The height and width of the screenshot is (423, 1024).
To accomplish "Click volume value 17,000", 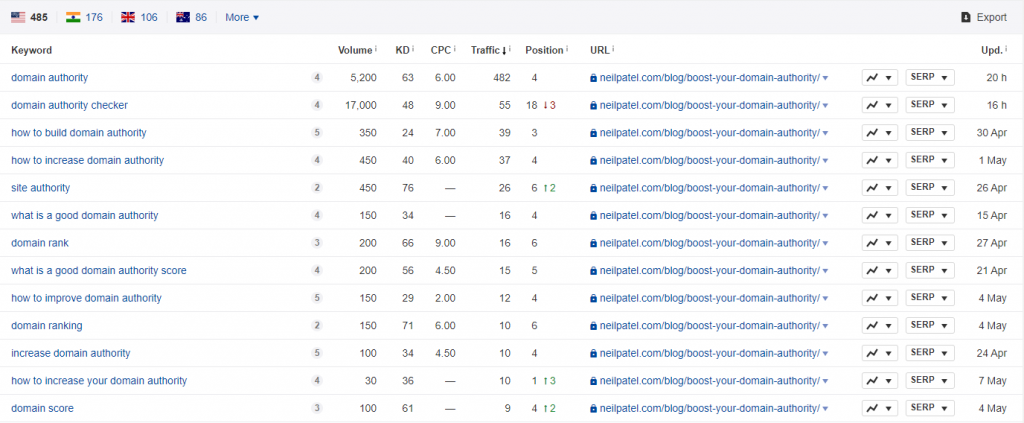I will pos(360,105).
